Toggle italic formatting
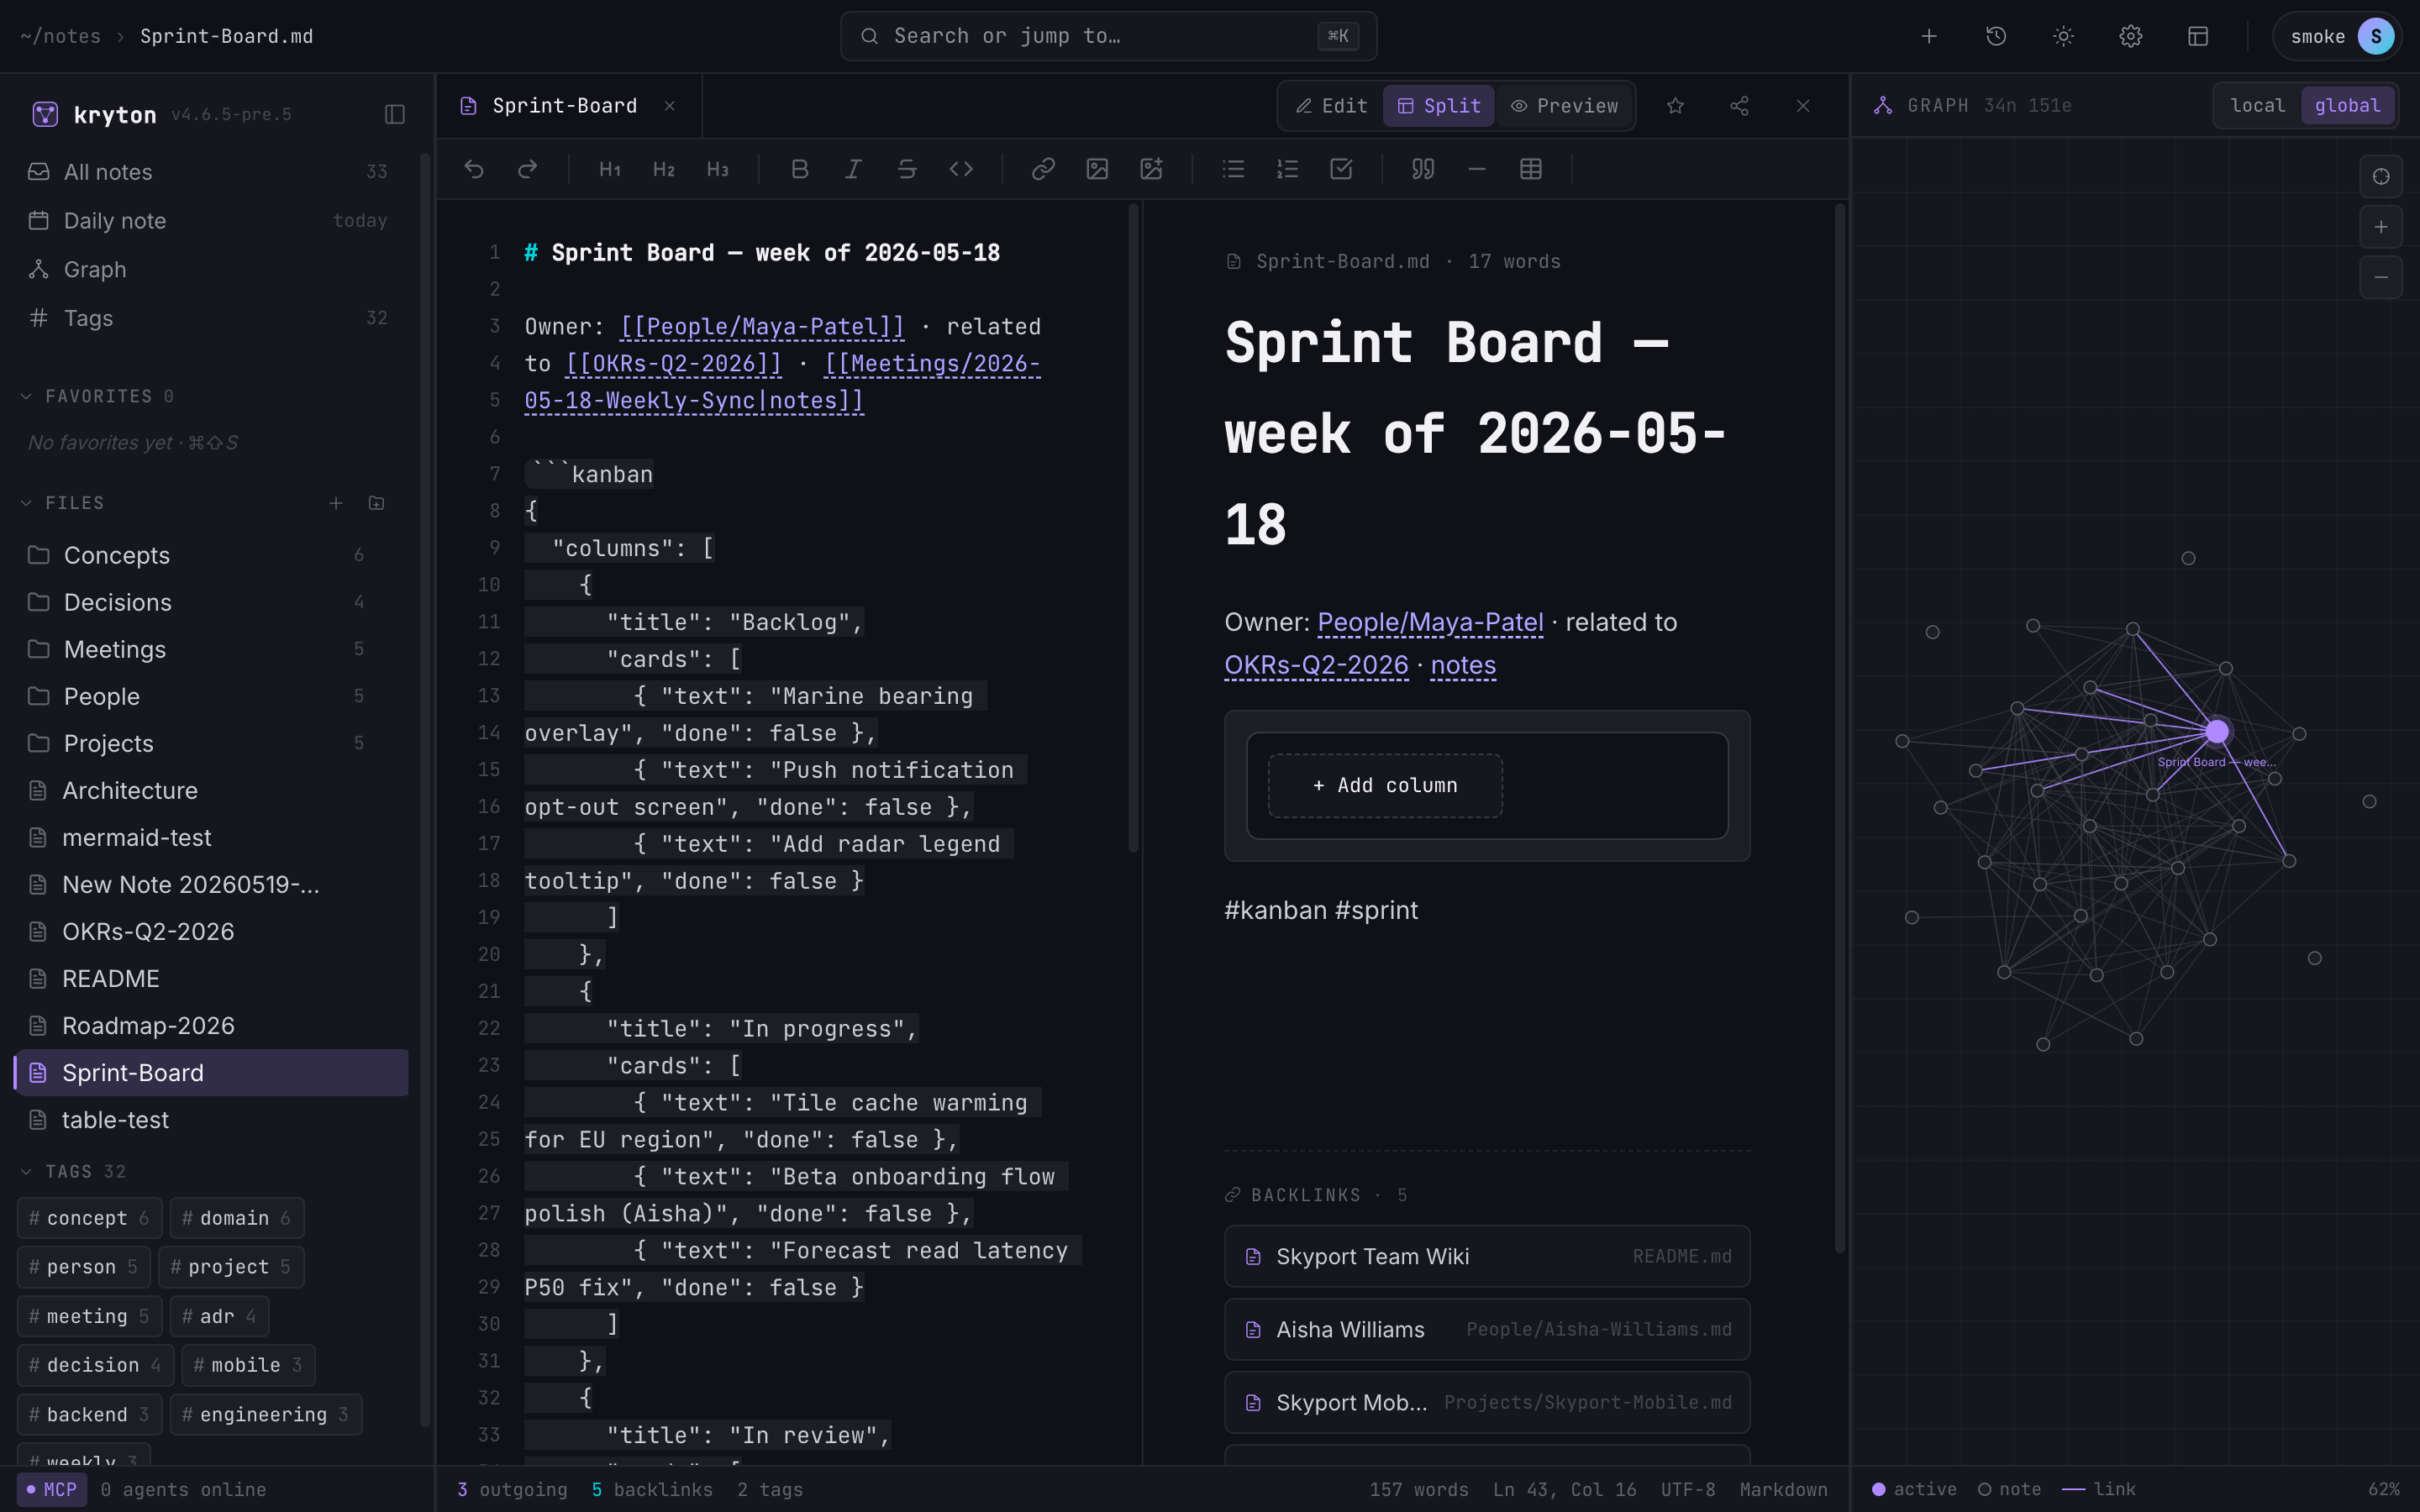The height and width of the screenshot is (1512, 2420). [x=853, y=169]
